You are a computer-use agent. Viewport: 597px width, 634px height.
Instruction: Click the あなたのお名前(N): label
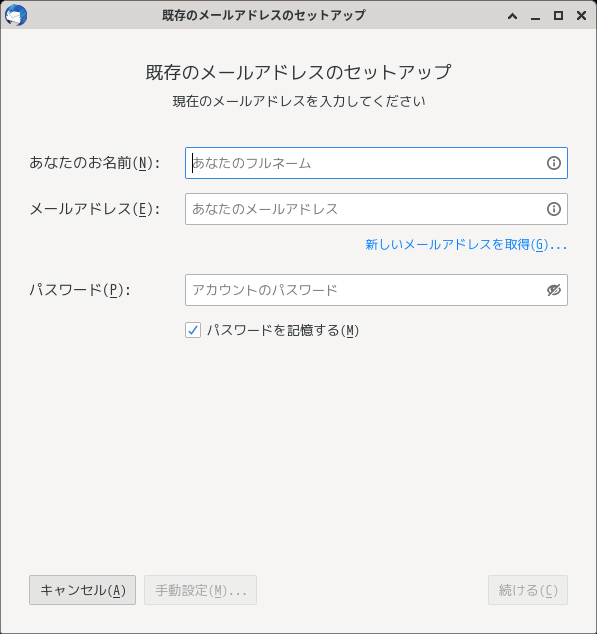click(x=95, y=163)
